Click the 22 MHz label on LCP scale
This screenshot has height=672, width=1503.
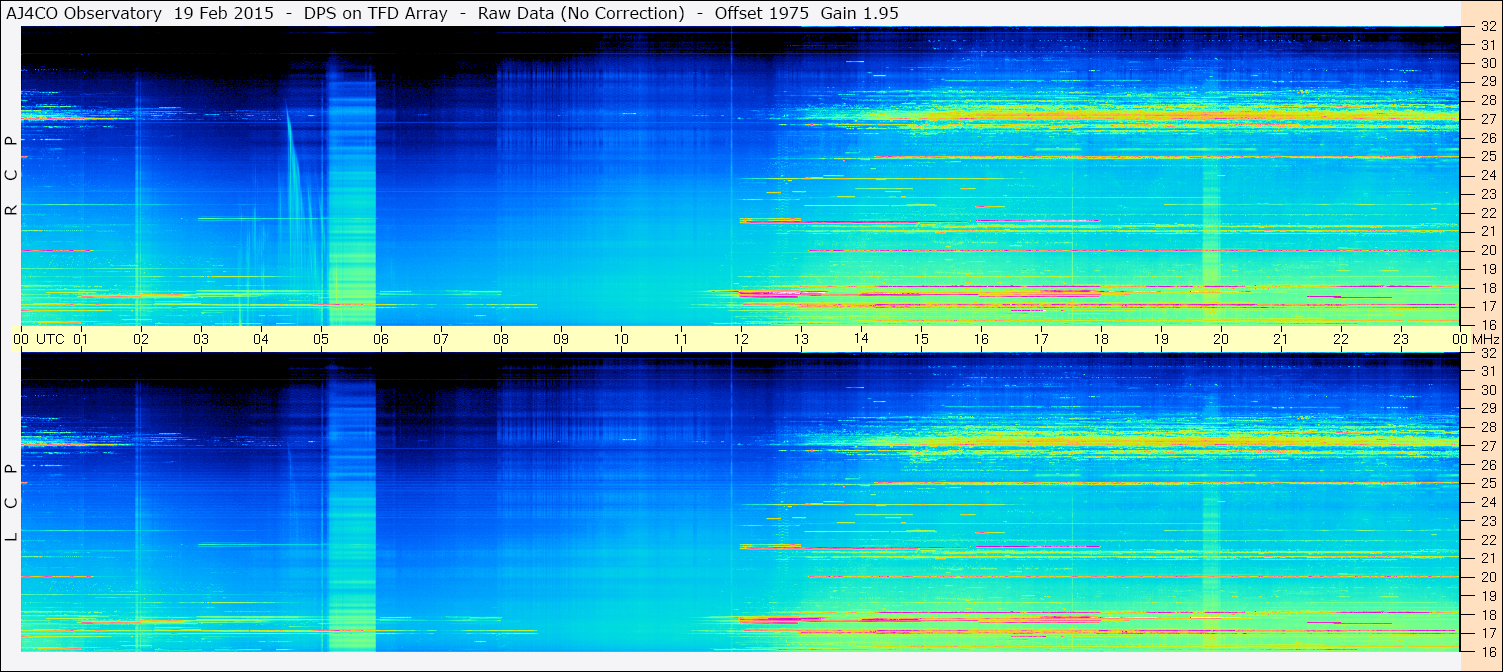(x=1488, y=540)
